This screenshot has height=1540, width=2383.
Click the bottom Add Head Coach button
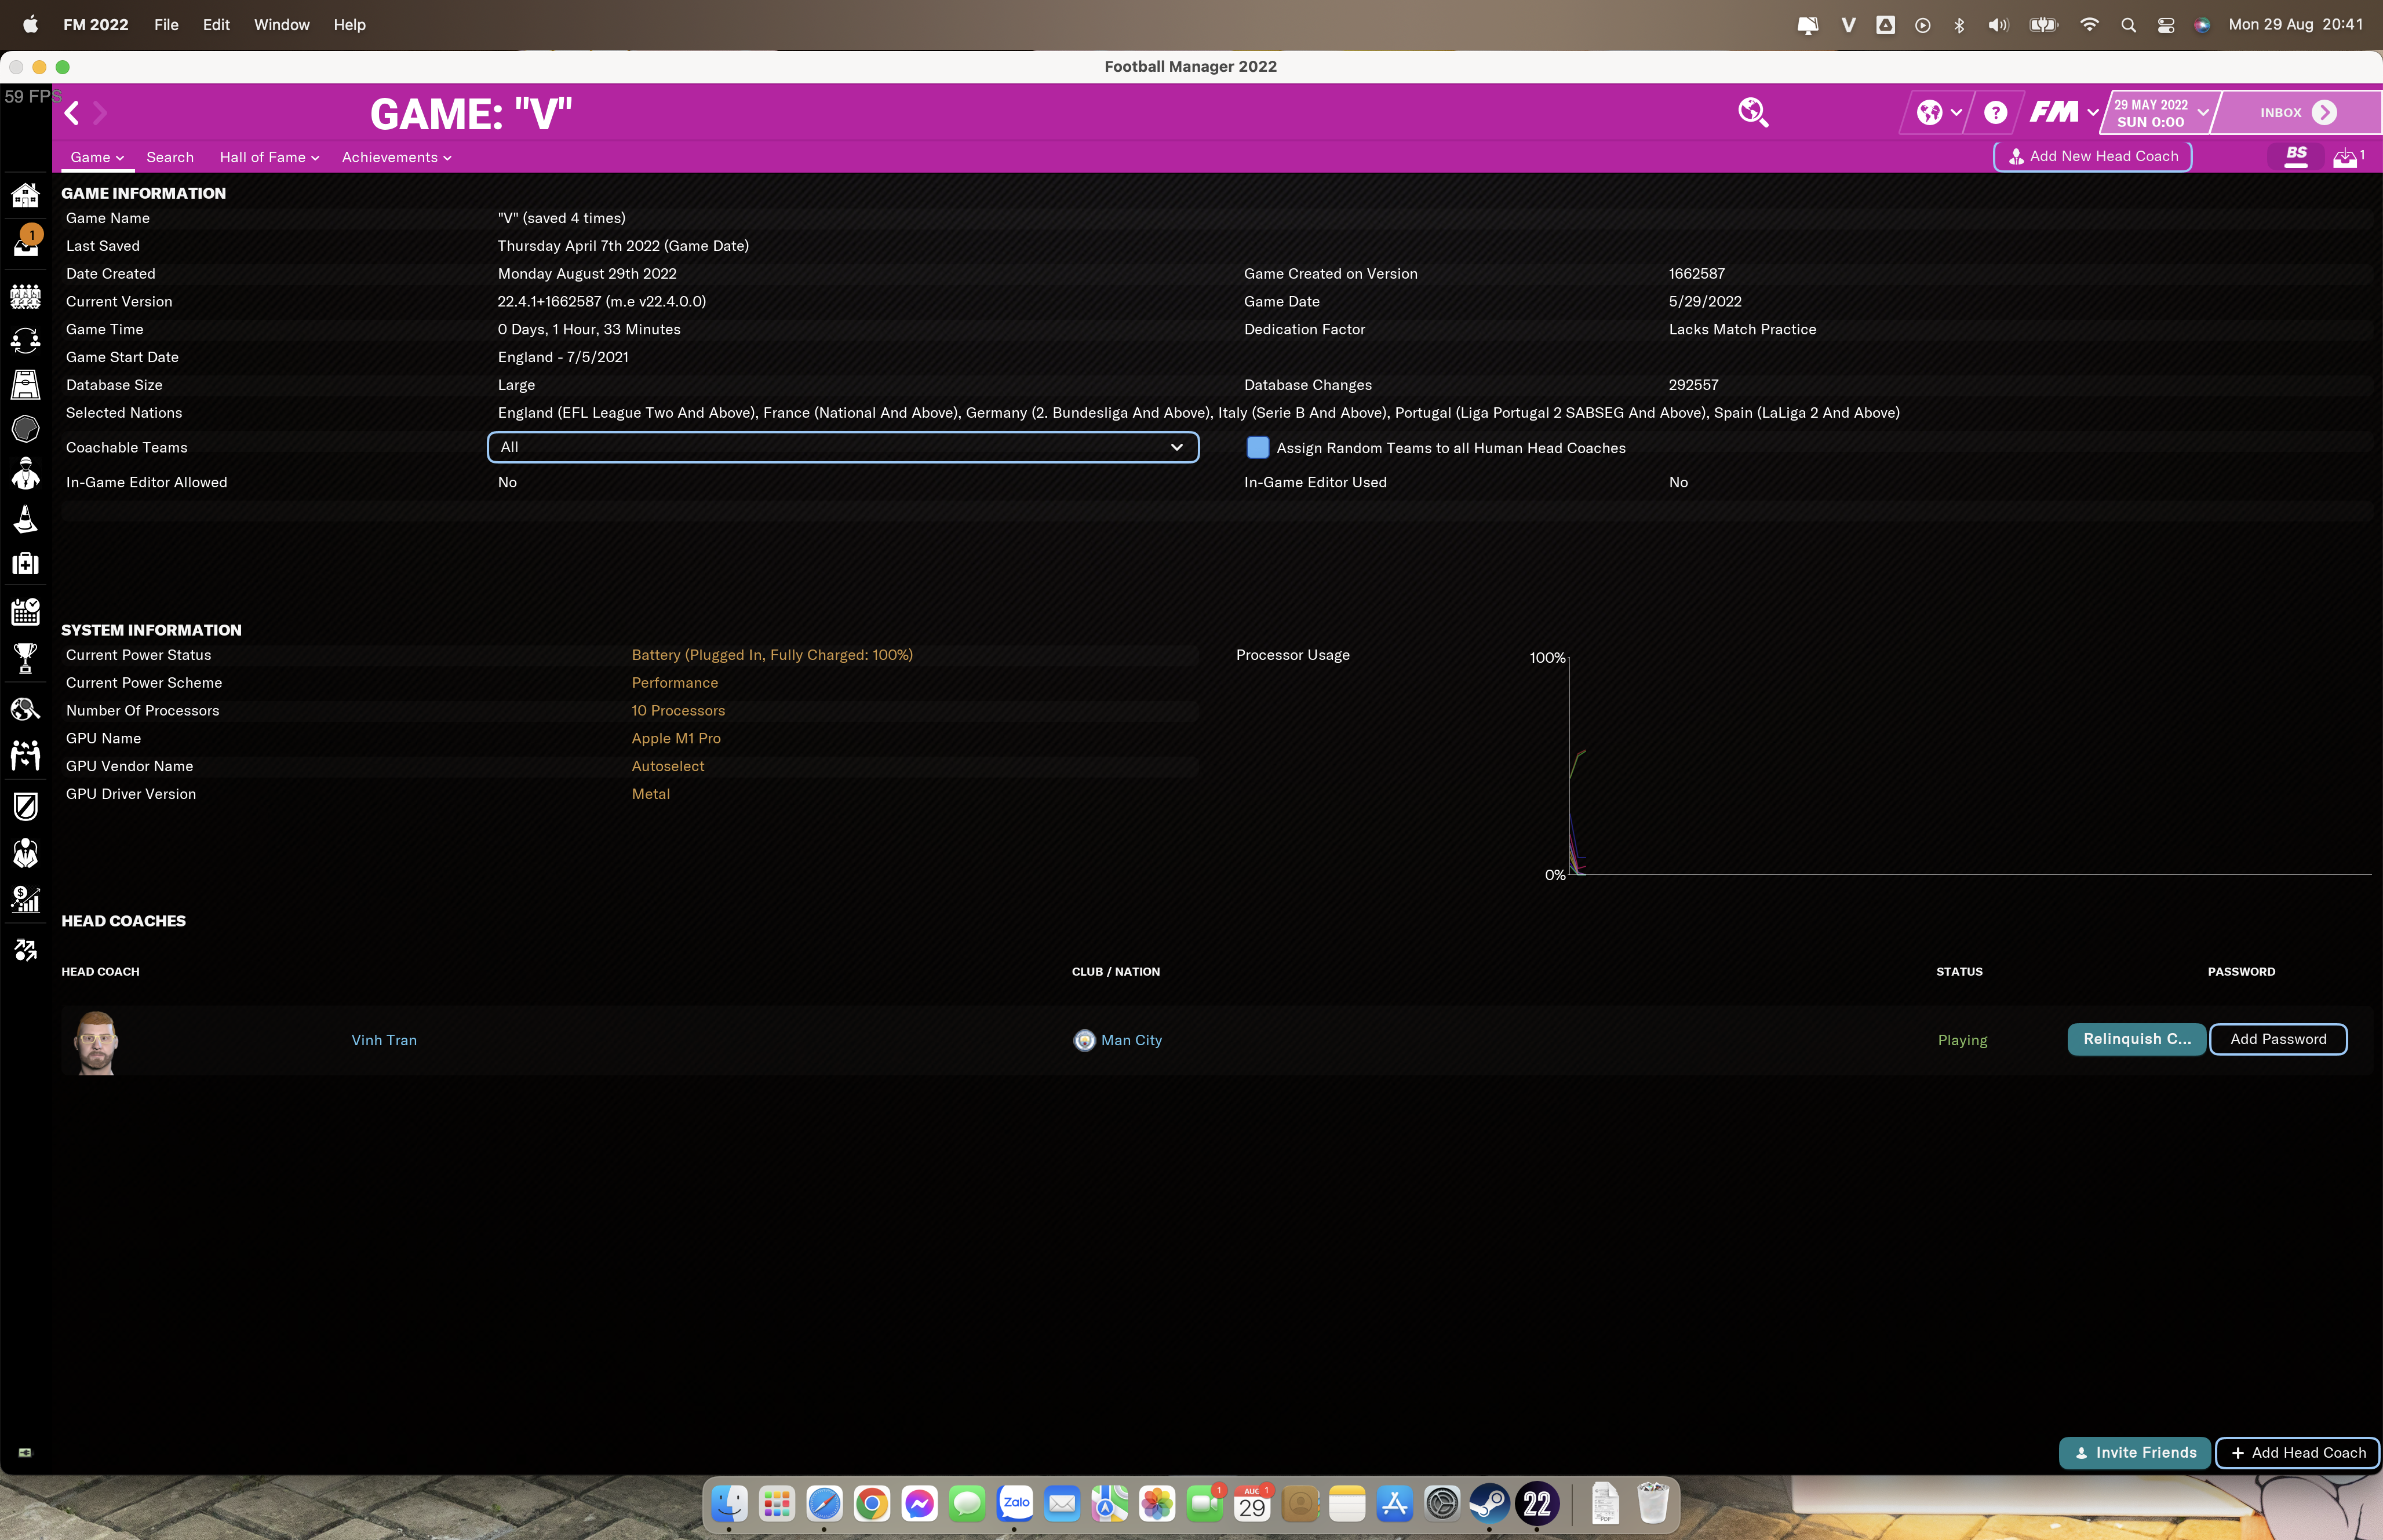pyautogui.click(x=2298, y=1453)
